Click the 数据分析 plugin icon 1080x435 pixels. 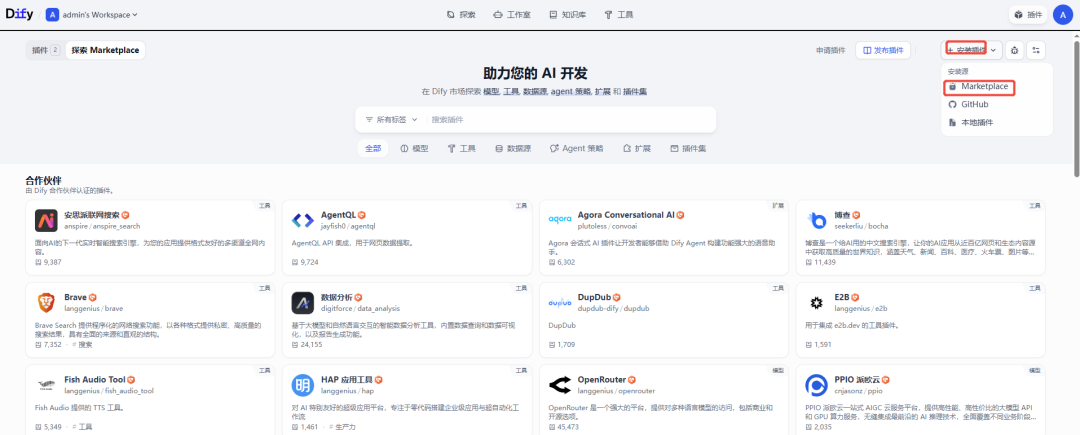[x=303, y=303]
